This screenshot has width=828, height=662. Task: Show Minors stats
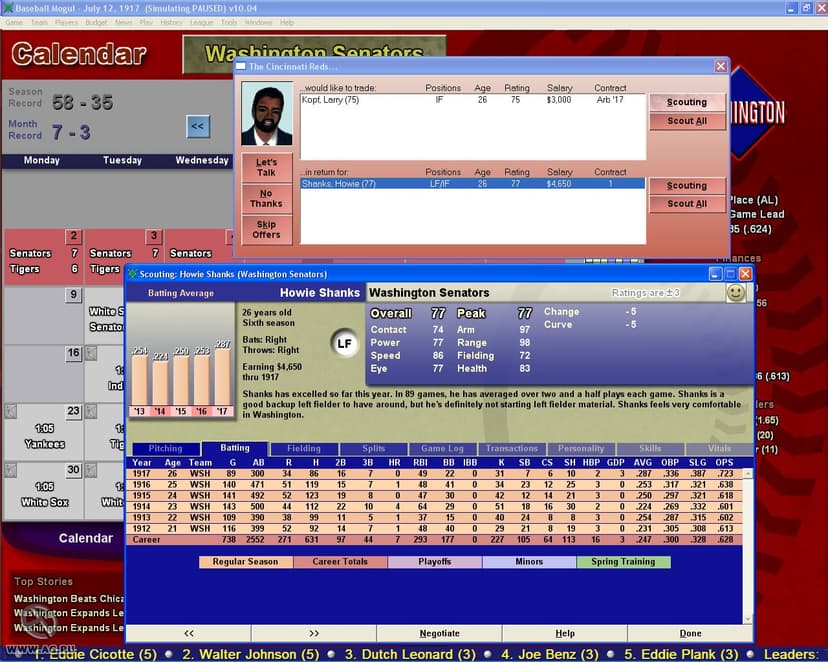[x=529, y=562]
